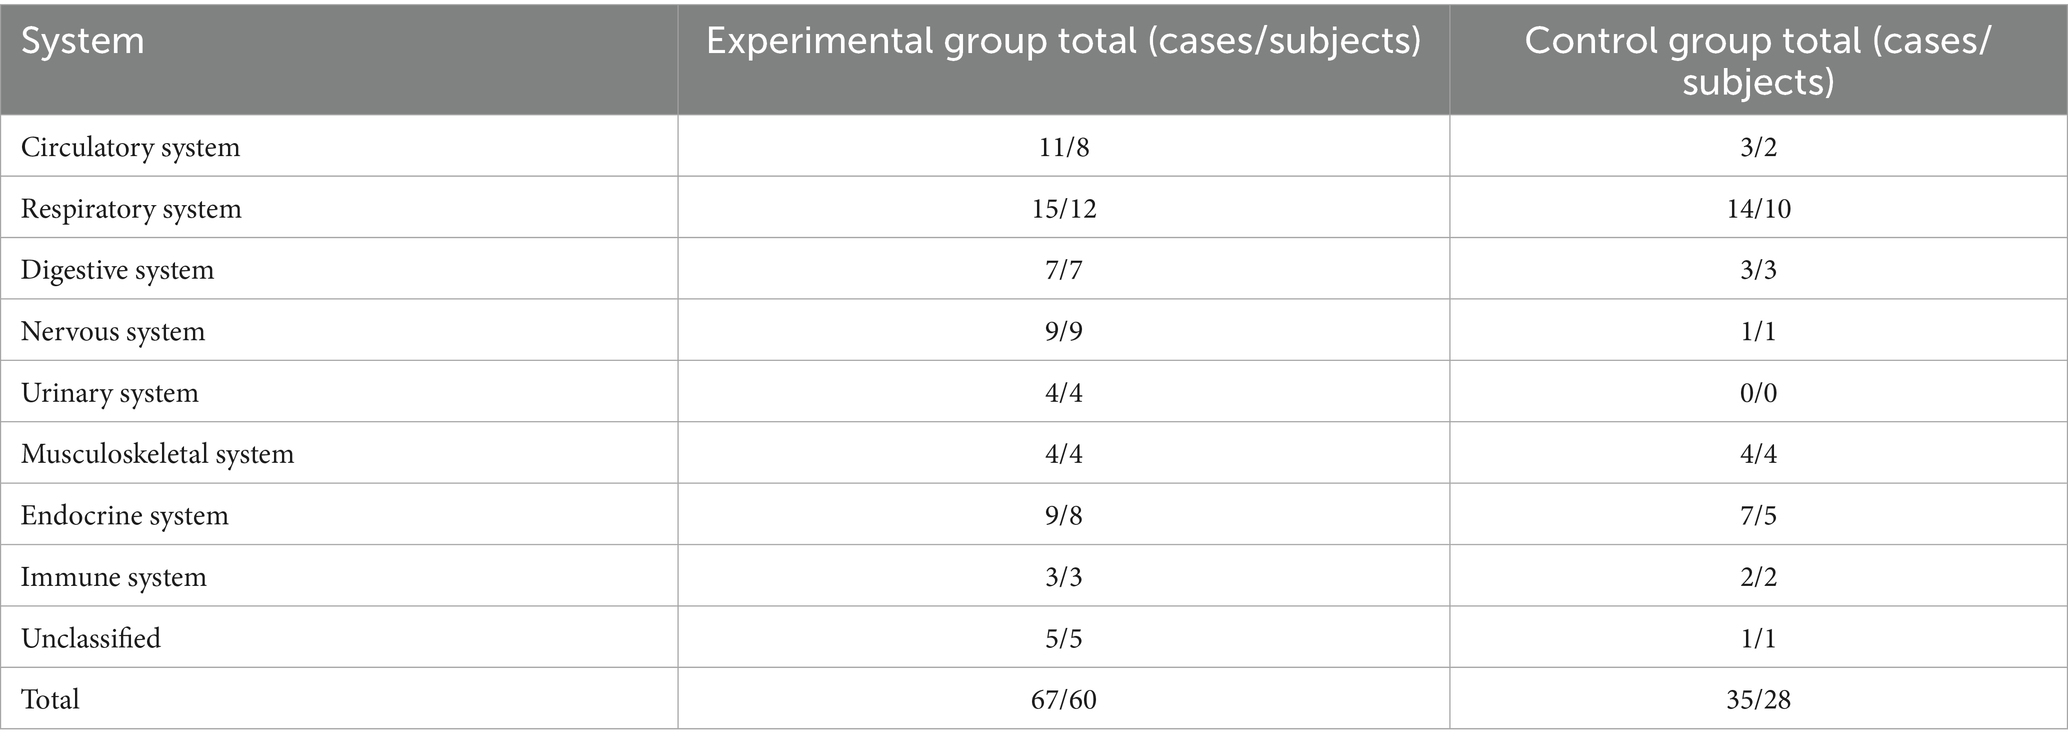Screen dimensions: 2068x747
Task: Select the 0/0 urinary control cell
Action: (1757, 393)
